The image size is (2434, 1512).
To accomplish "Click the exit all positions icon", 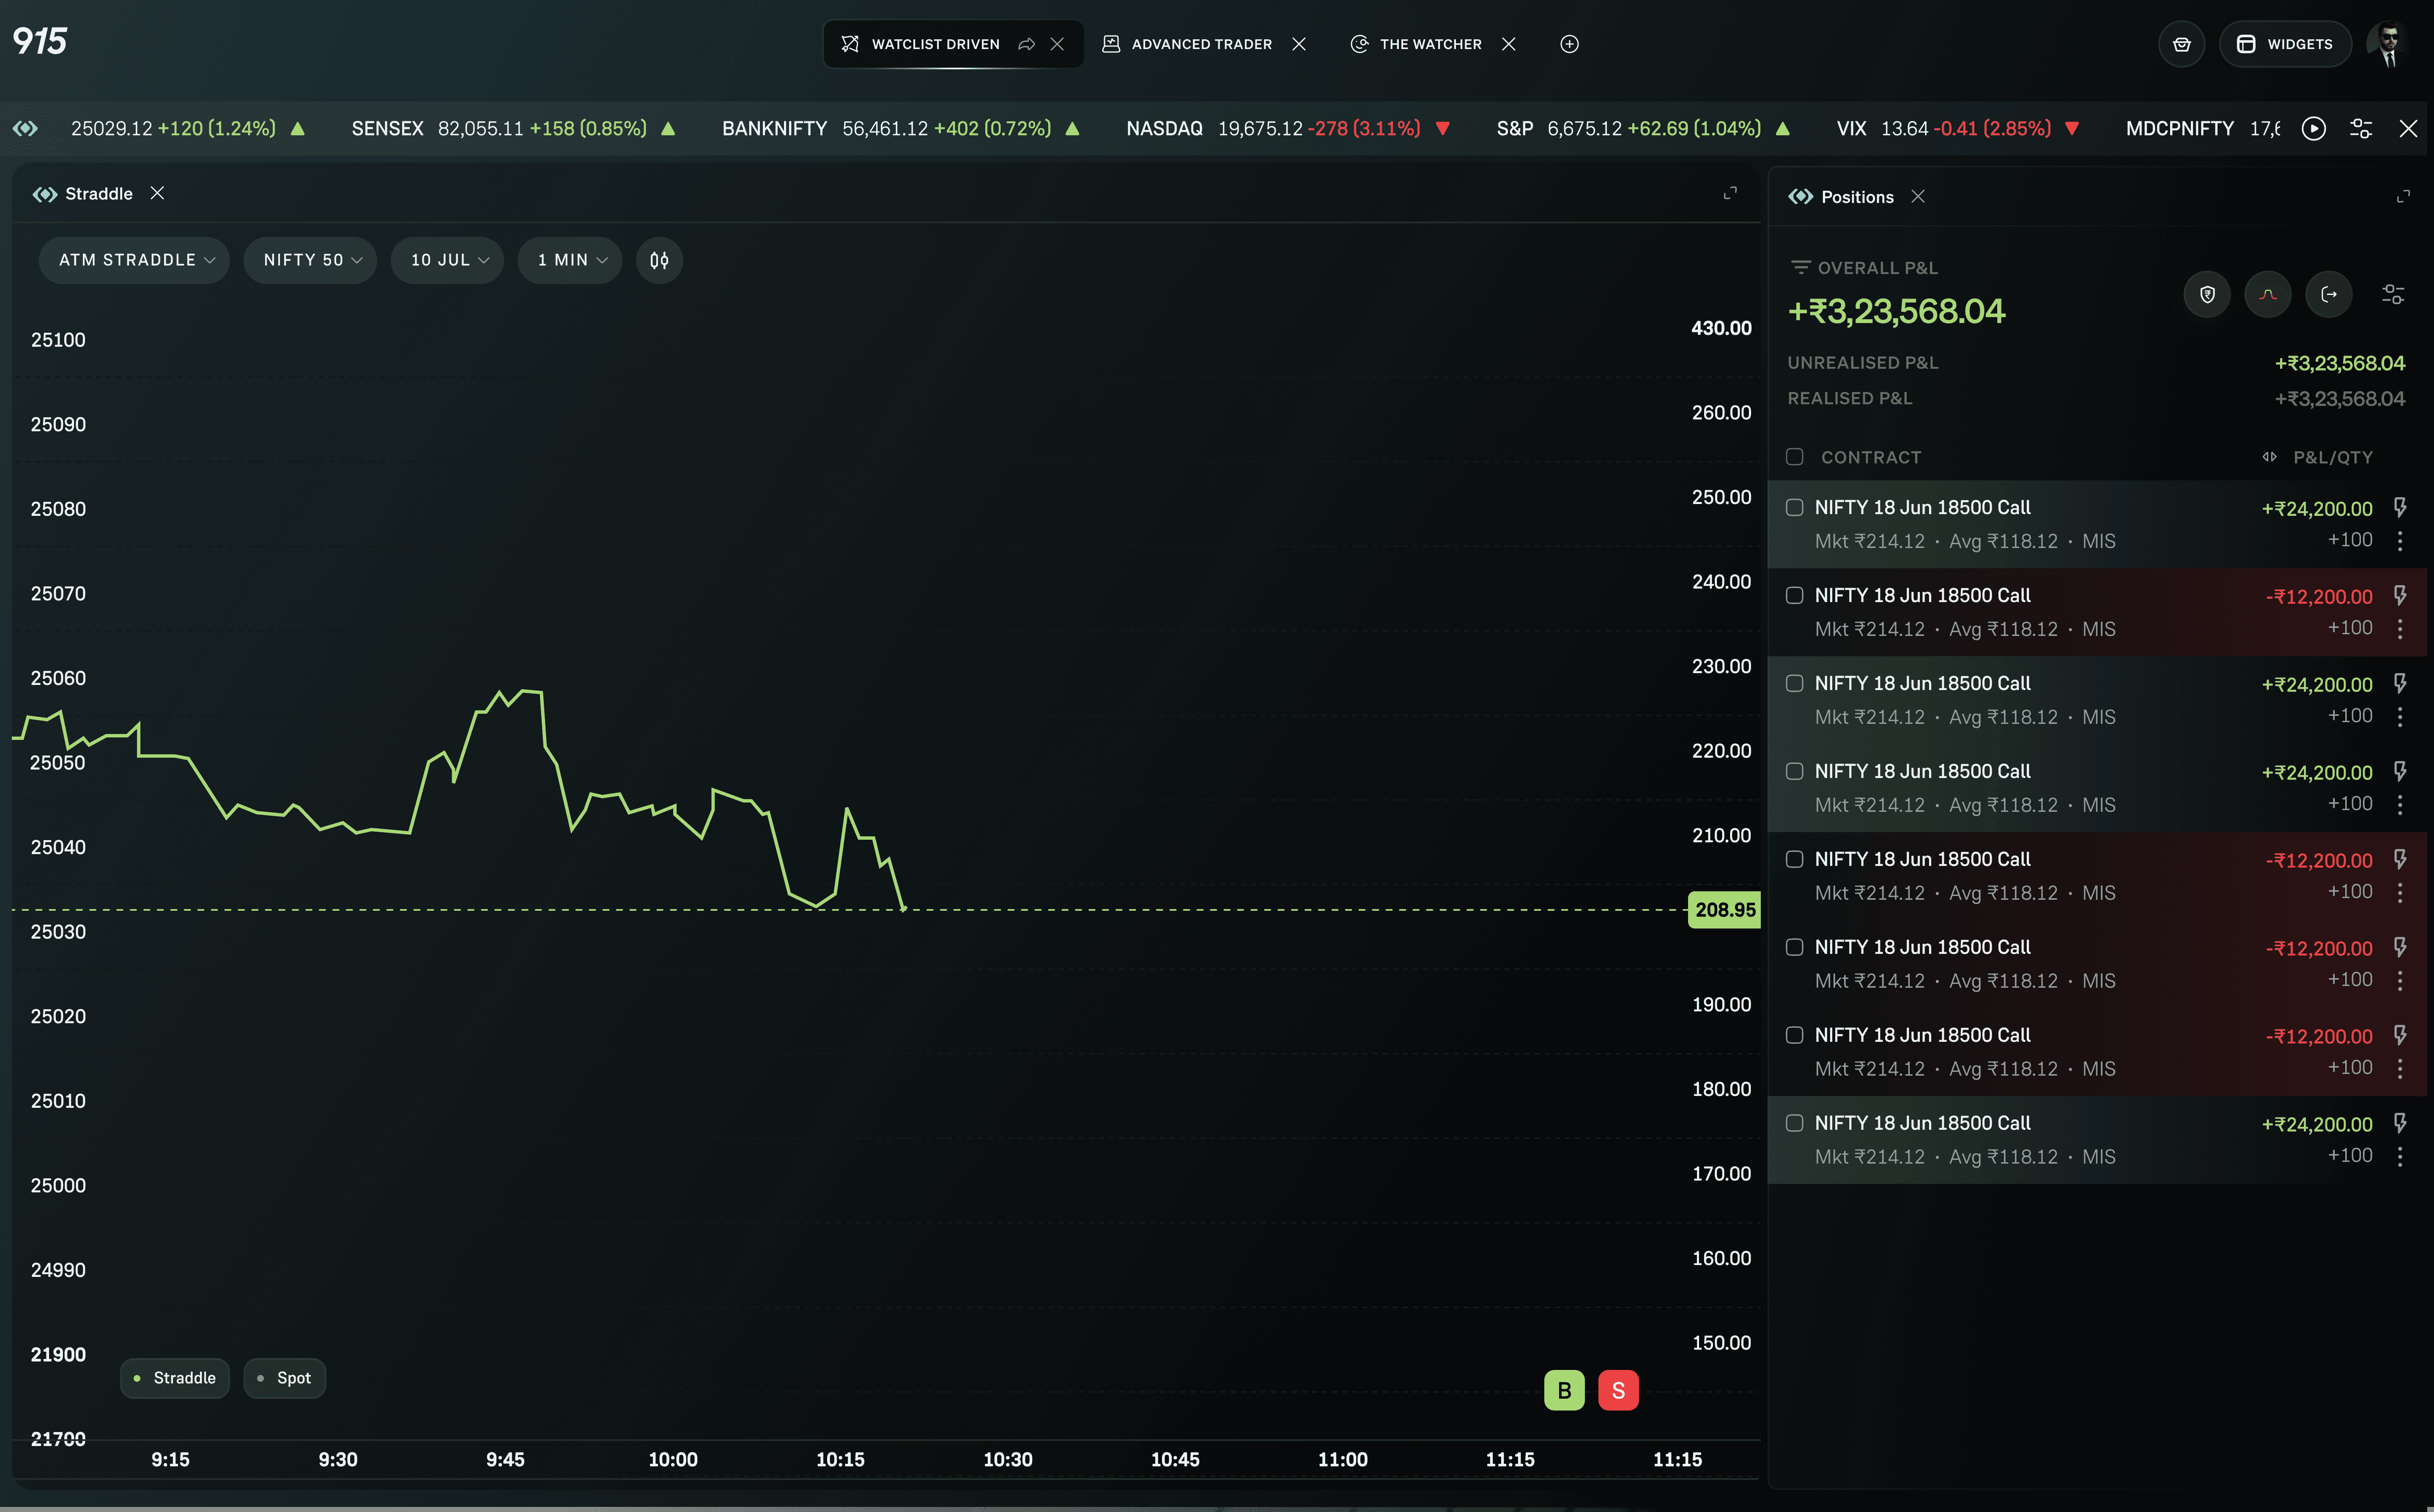I will click(2329, 294).
